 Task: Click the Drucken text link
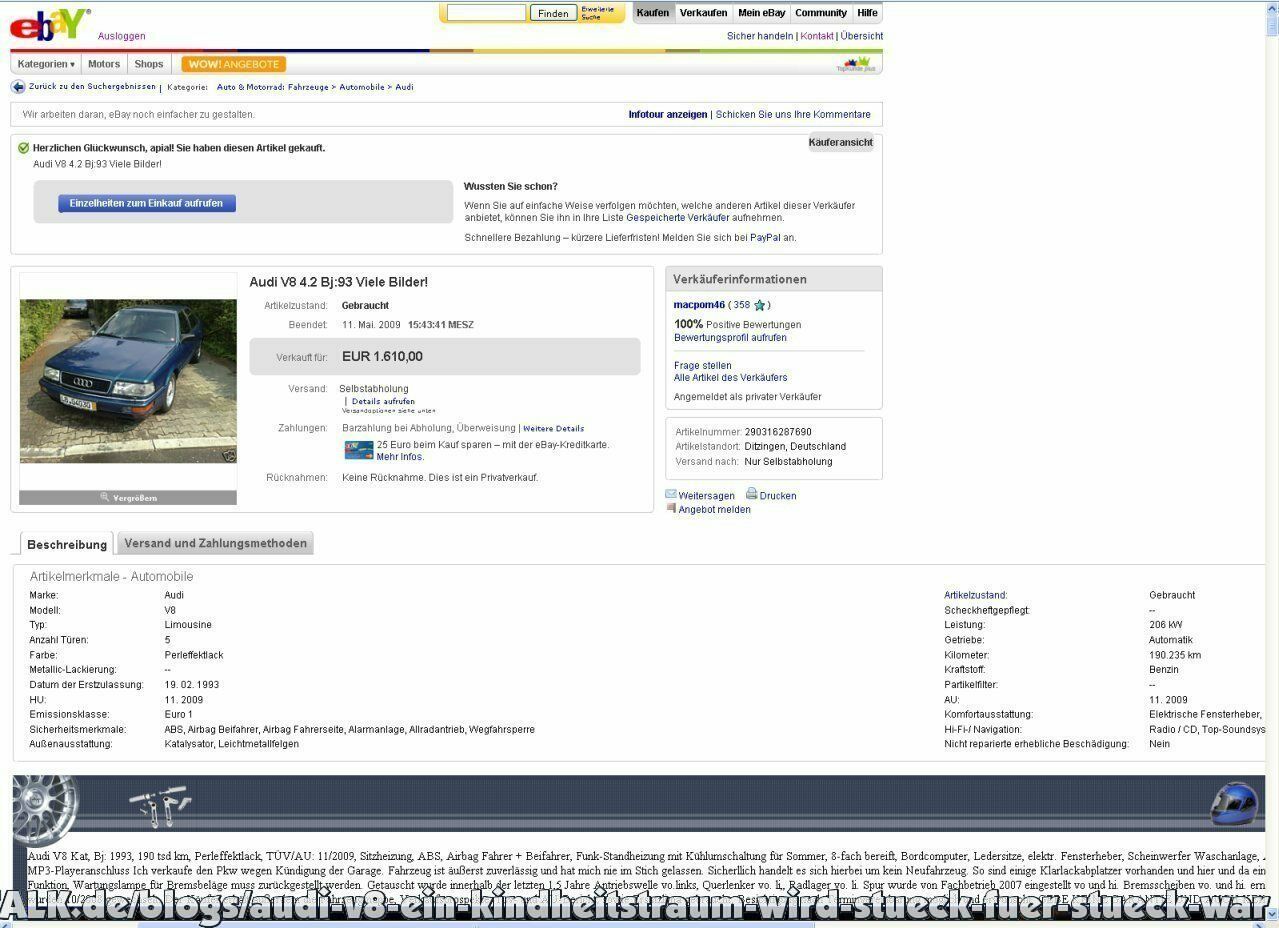[x=778, y=496]
